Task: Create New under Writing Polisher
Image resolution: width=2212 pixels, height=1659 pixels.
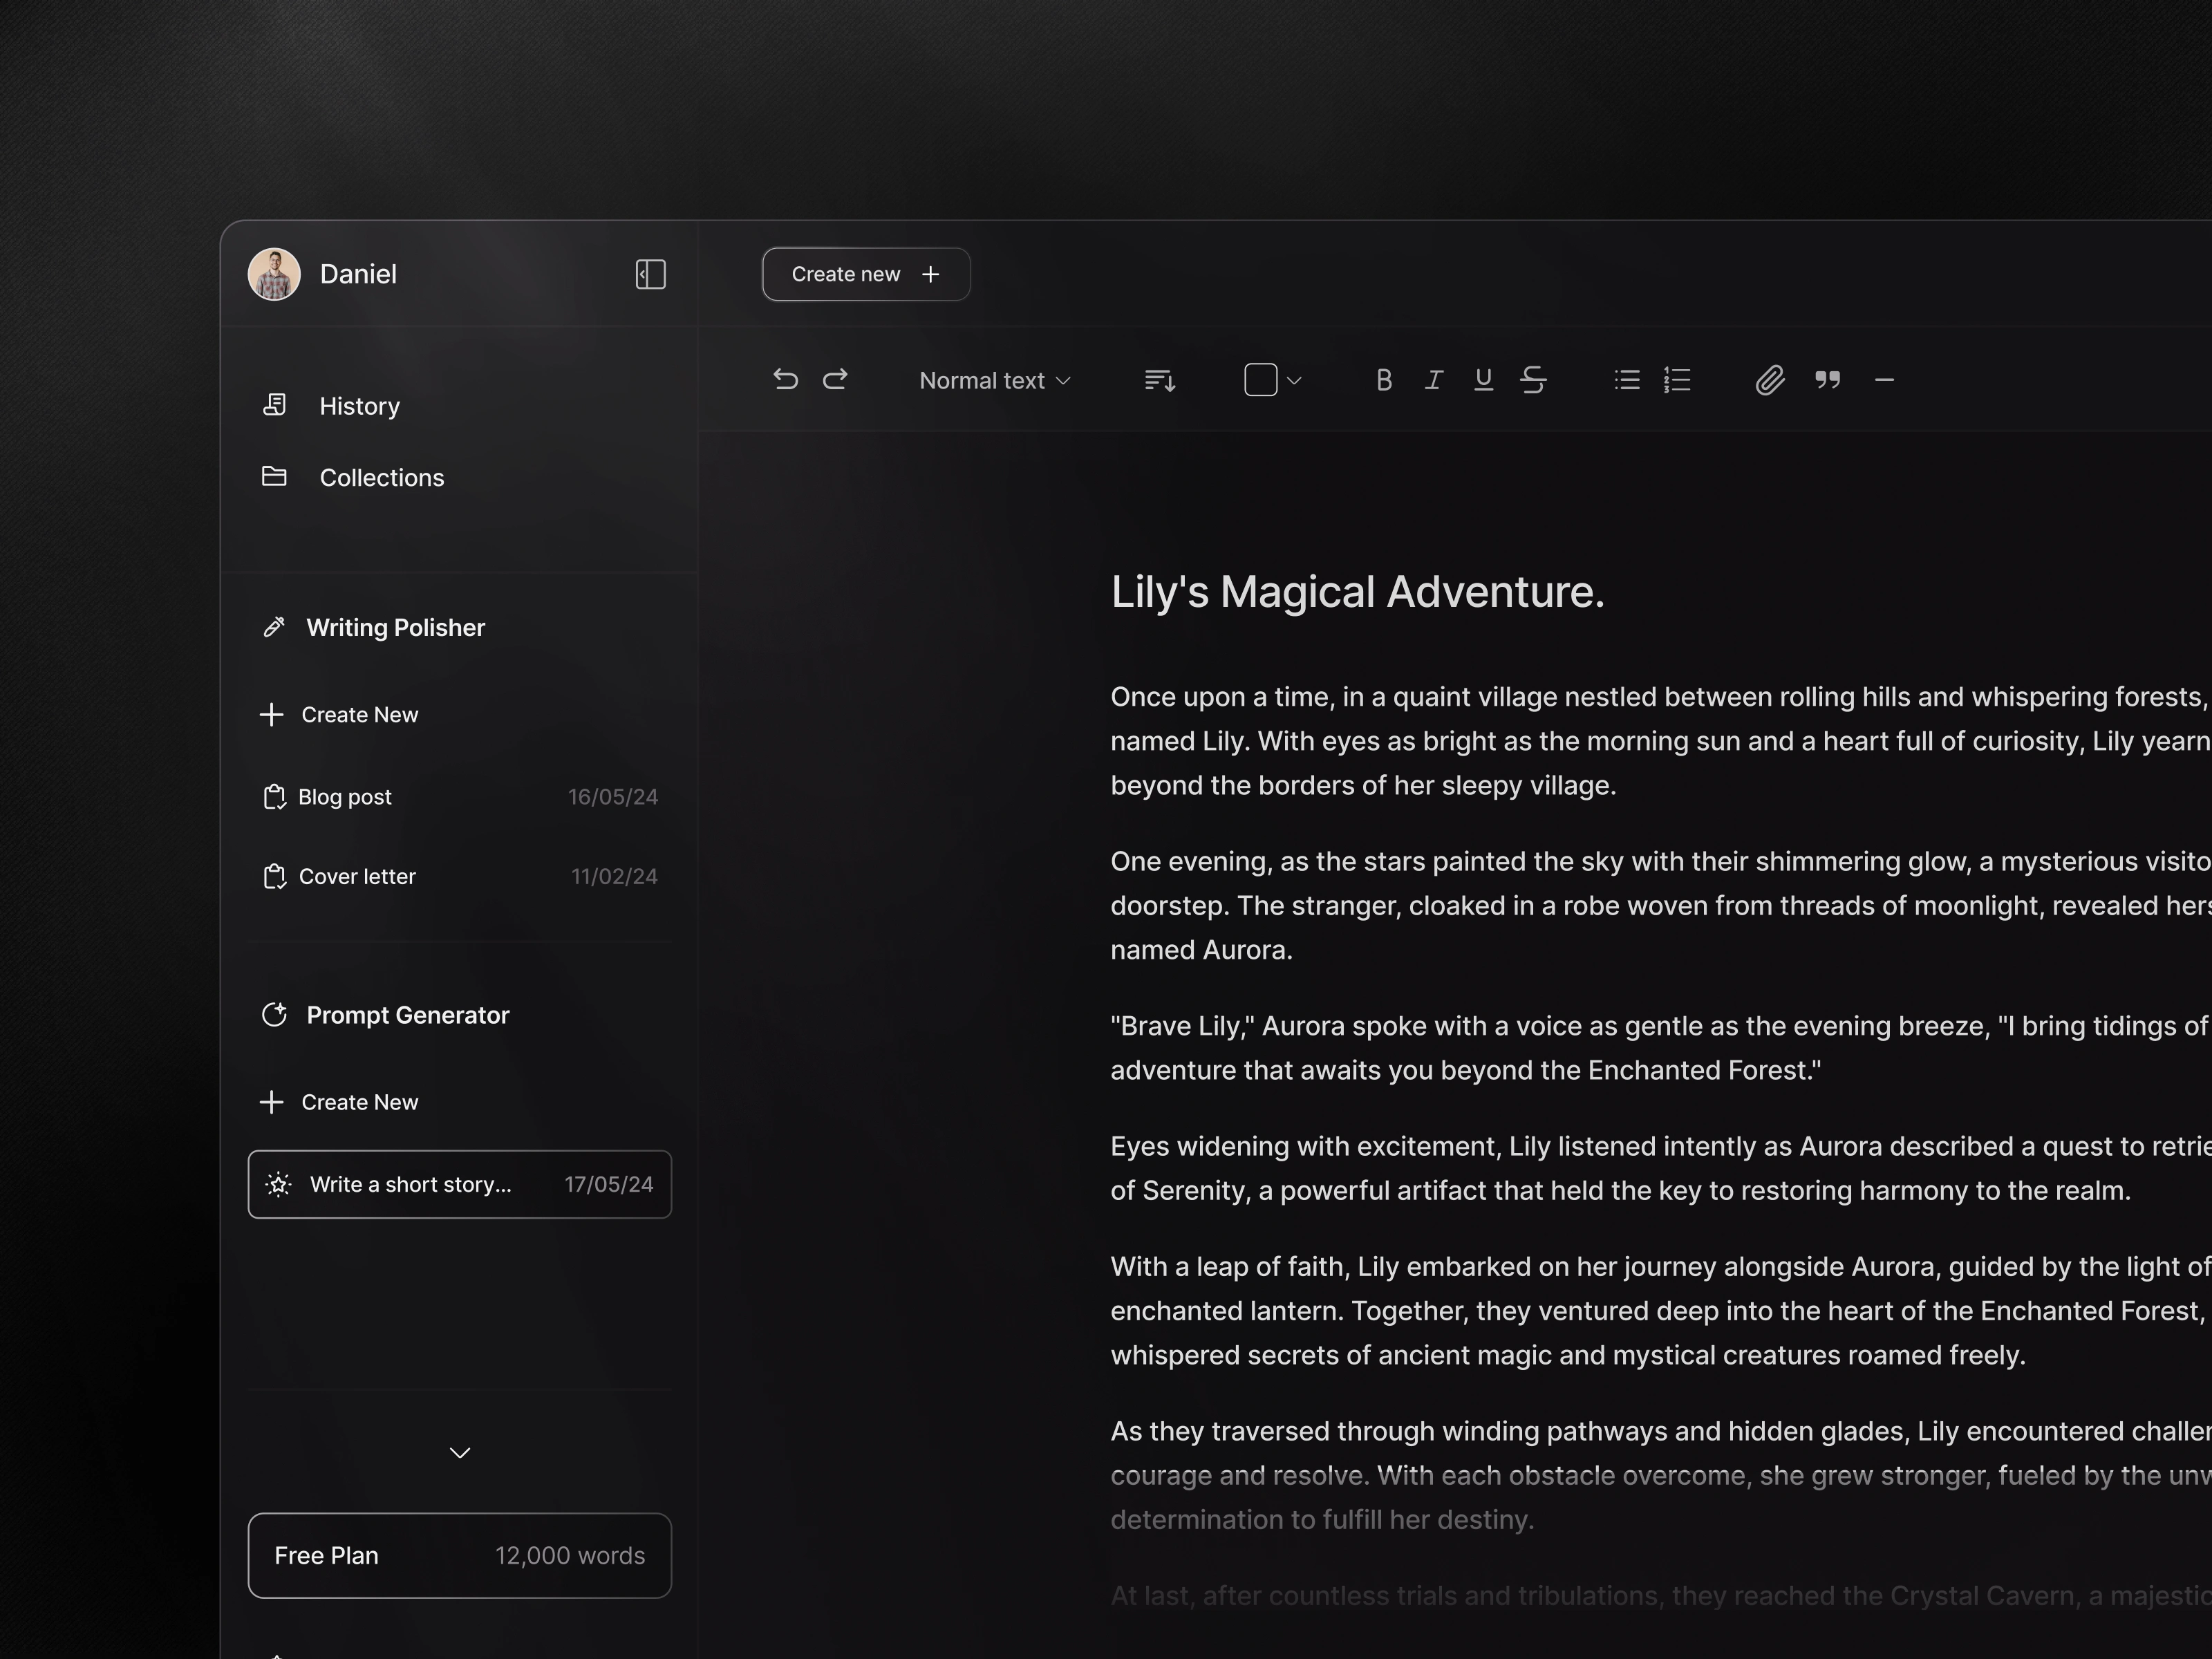Action: tap(339, 715)
